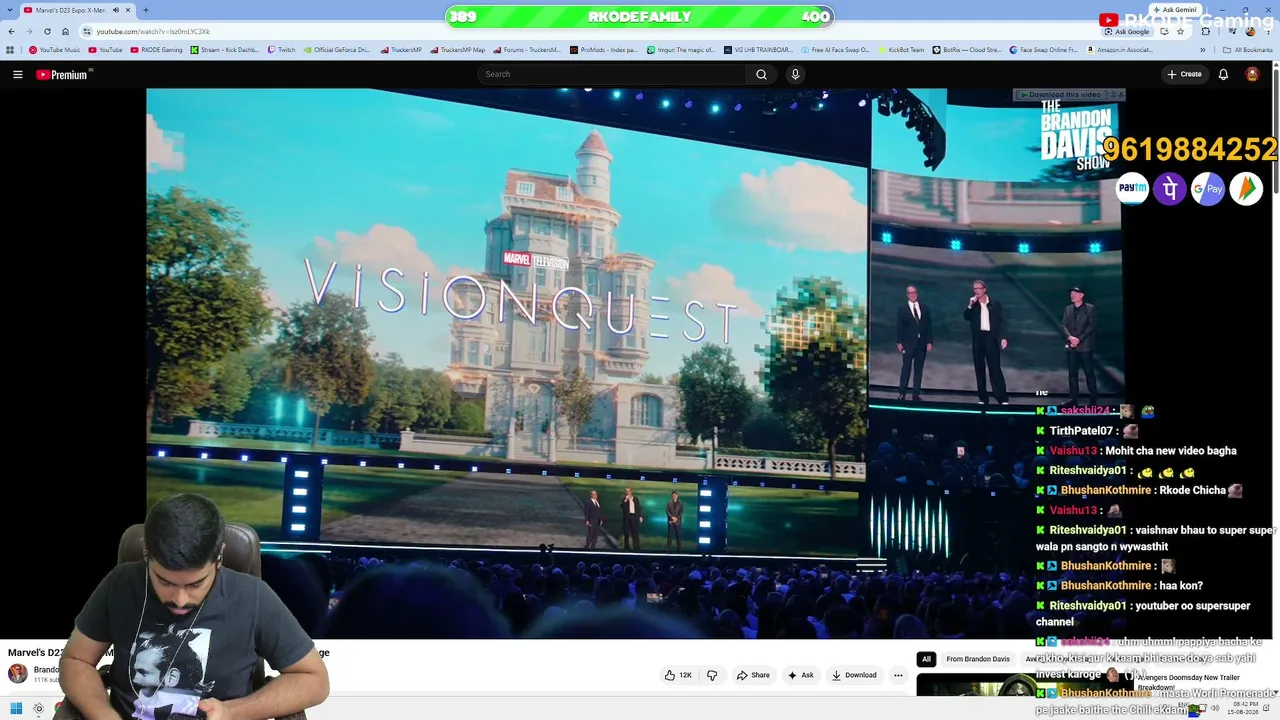Open the Imgur bookmark
This screenshot has height=720, width=1280.
(681, 50)
